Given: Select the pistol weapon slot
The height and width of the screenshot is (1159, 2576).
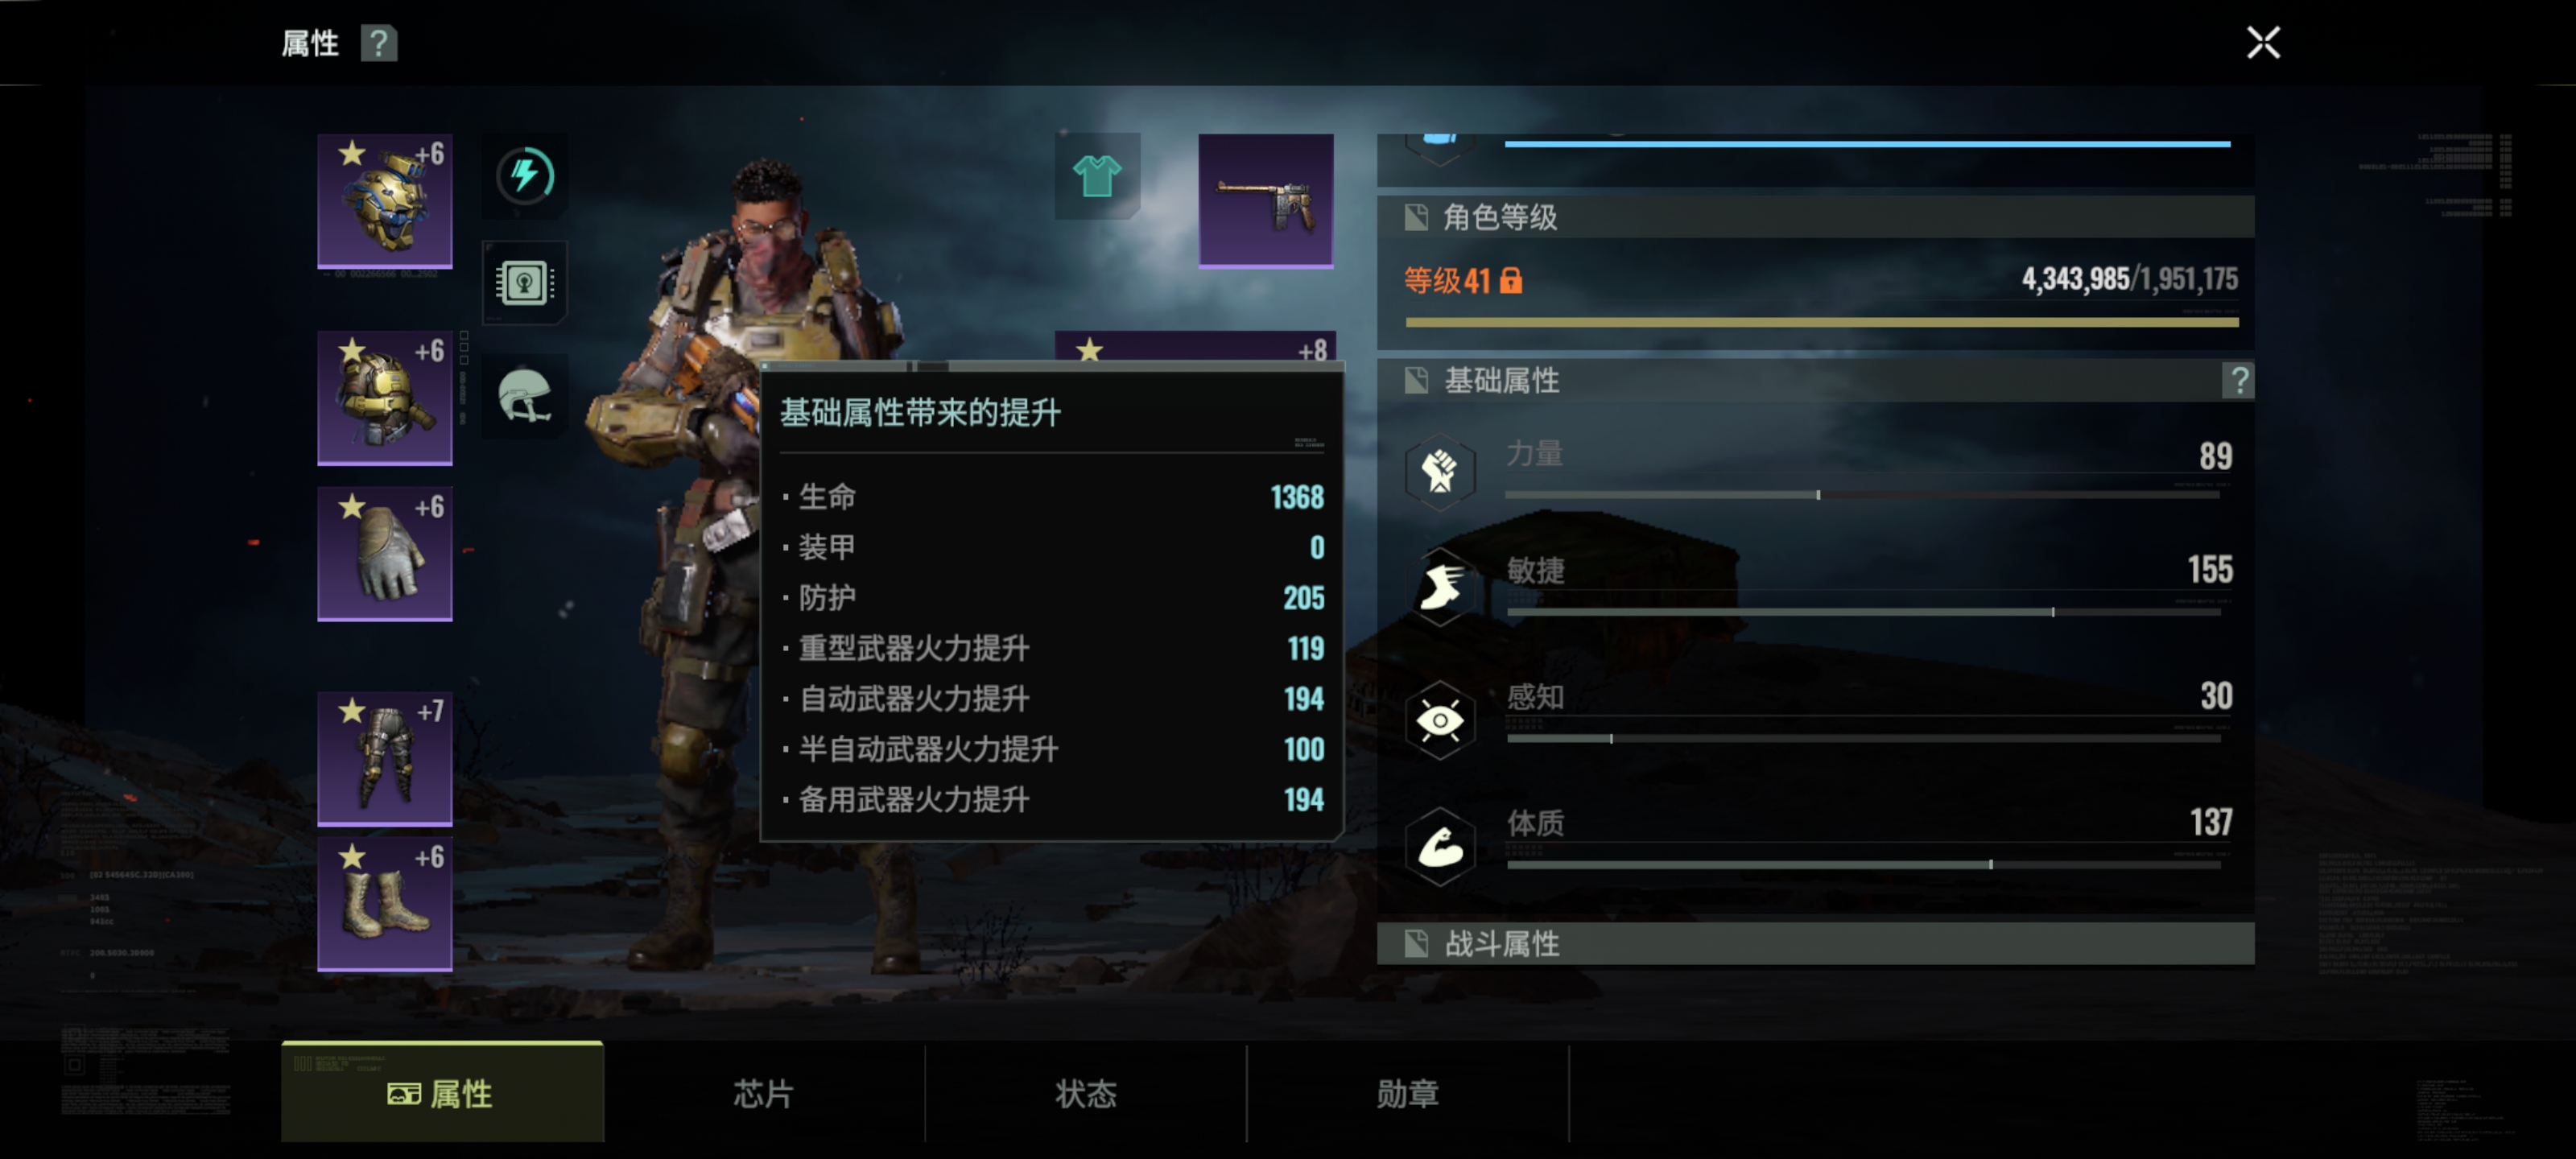Looking at the screenshot, I should click(1266, 201).
